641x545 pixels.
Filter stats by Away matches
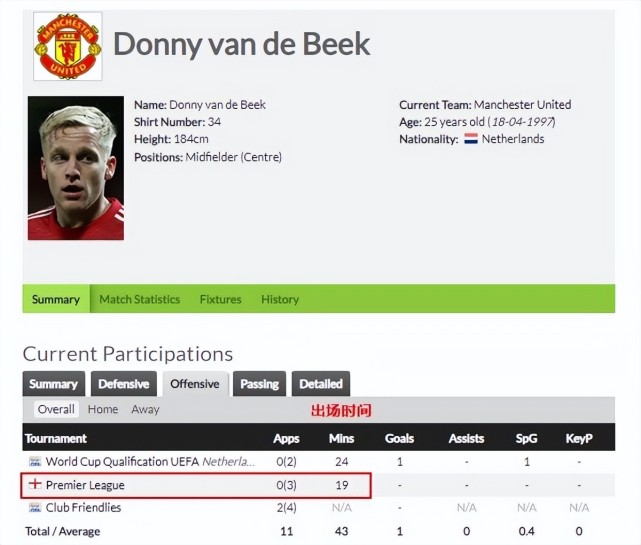click(x=145, y=410)
